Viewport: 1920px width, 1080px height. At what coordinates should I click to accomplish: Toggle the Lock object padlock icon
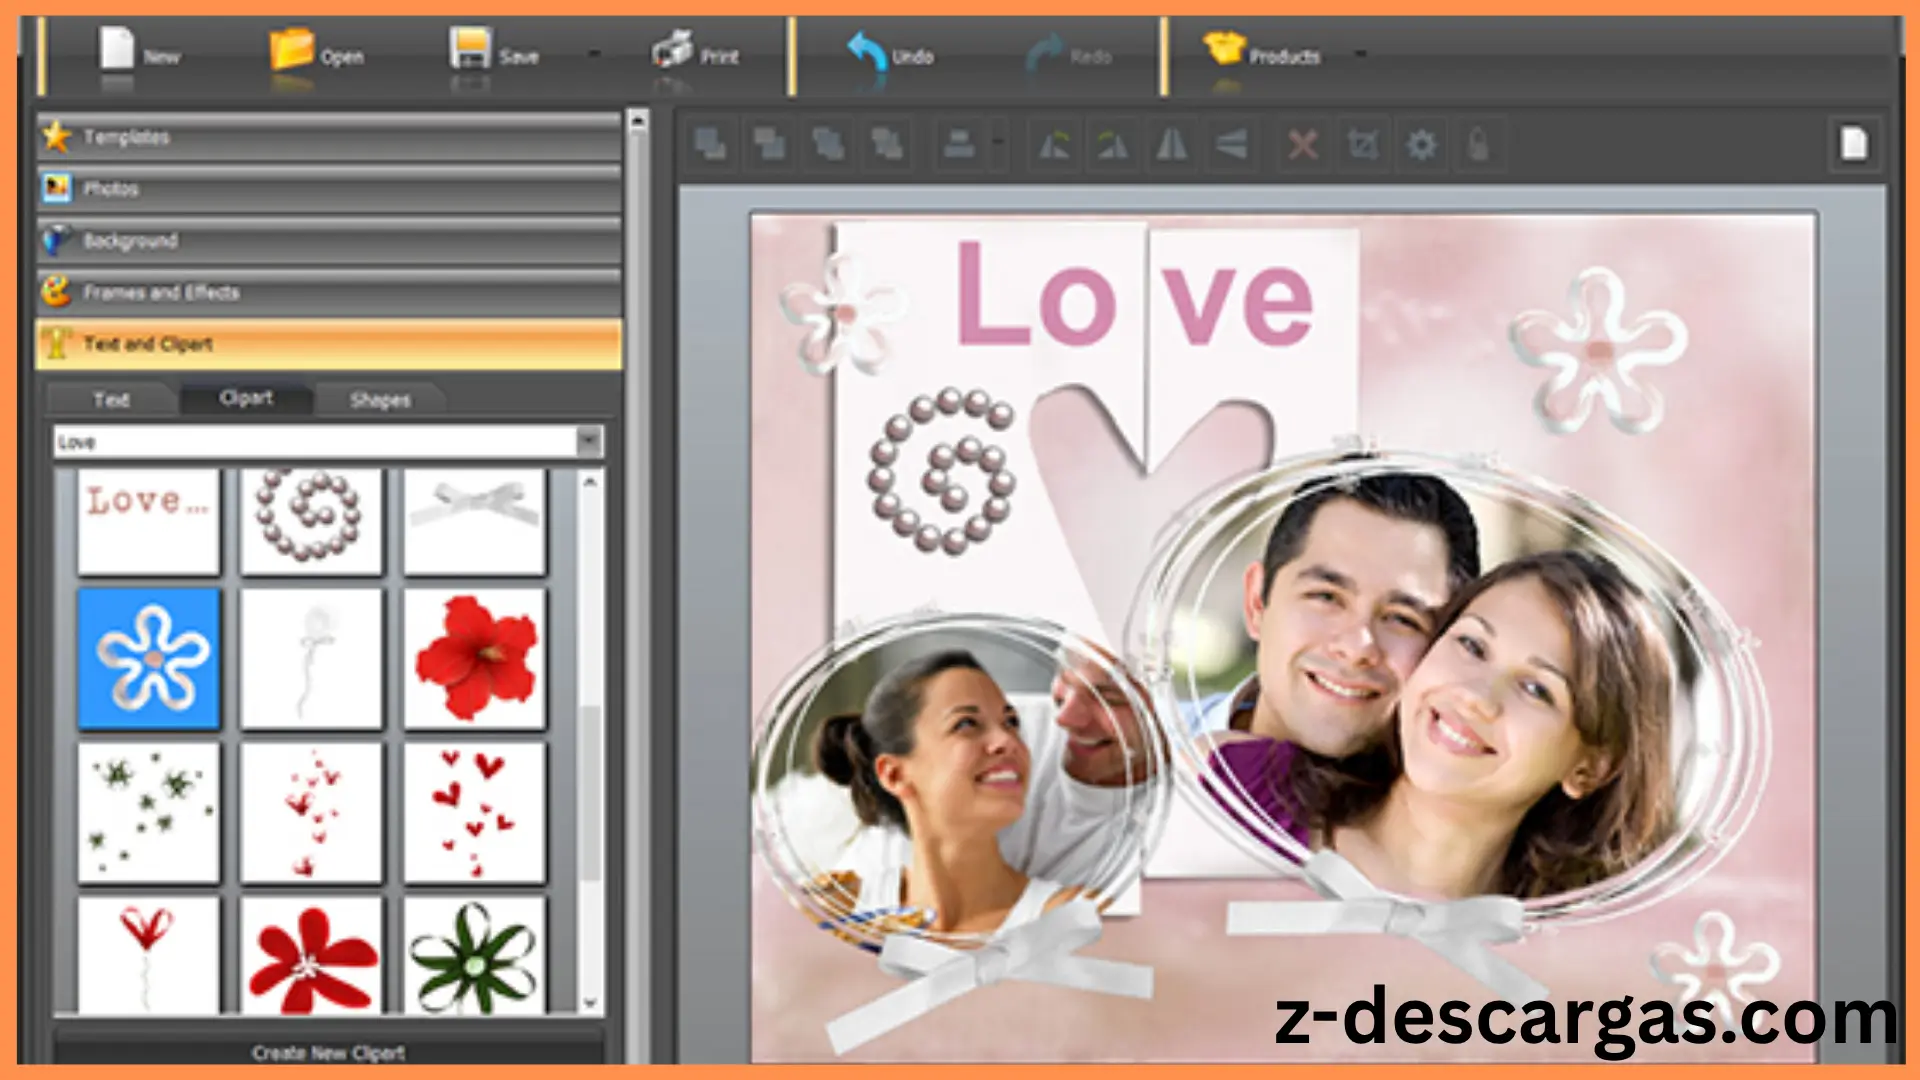[1479, 145]
